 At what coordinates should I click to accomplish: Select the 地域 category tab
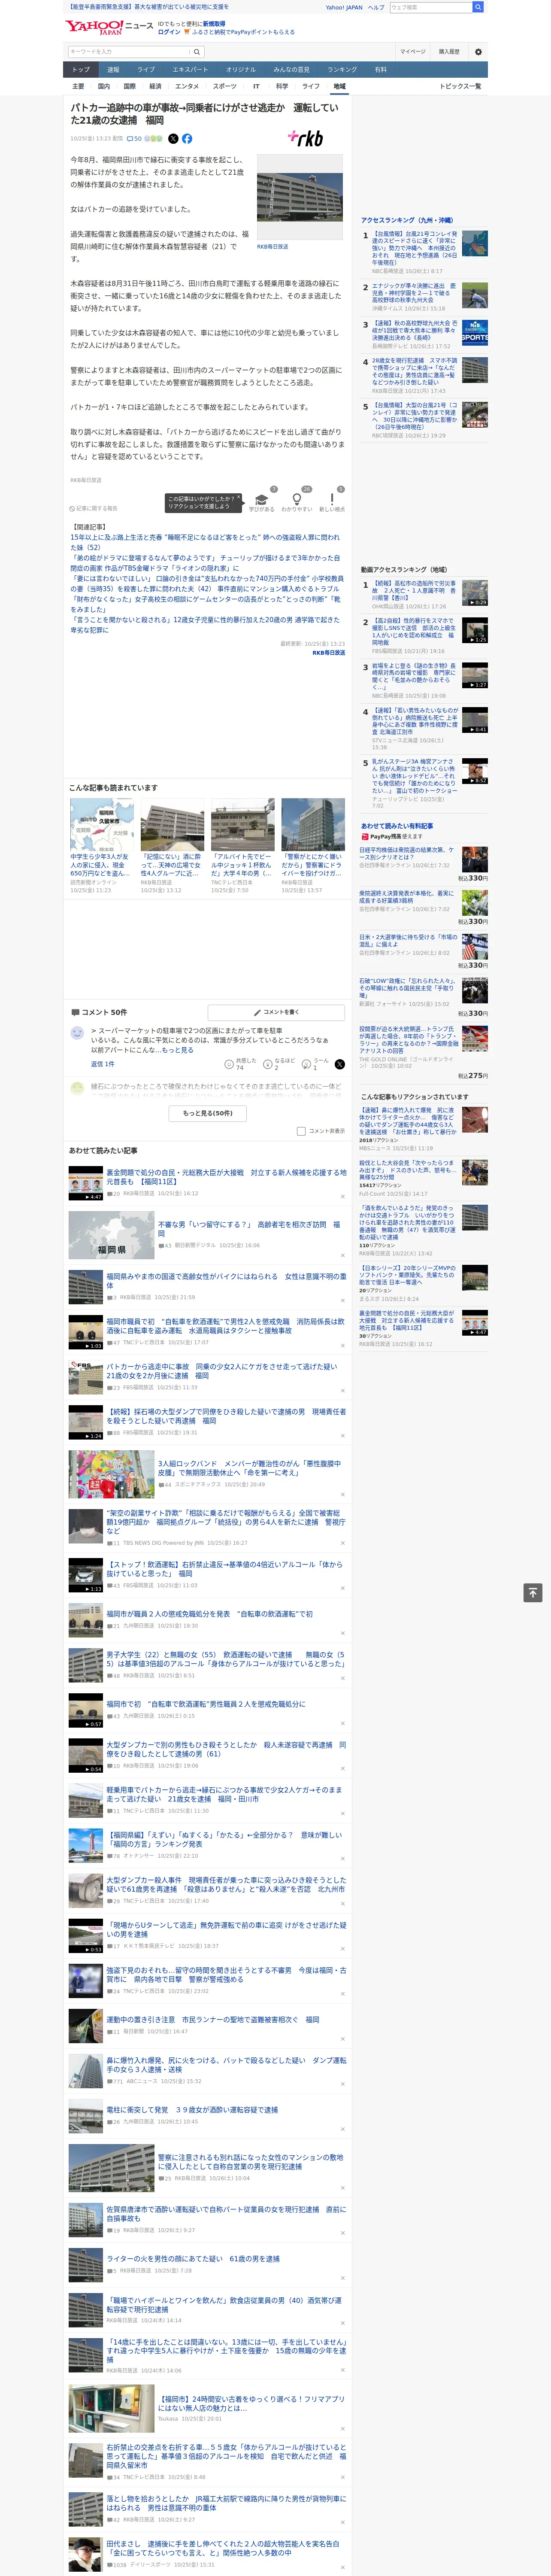[339, 87]
